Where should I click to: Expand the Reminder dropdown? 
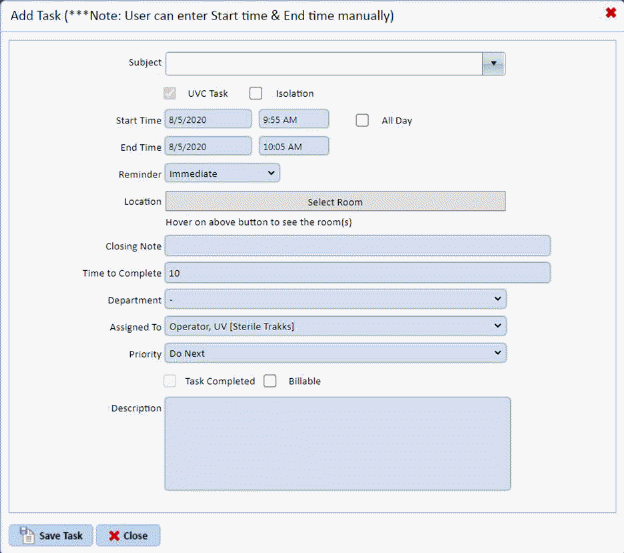(222, 173)
